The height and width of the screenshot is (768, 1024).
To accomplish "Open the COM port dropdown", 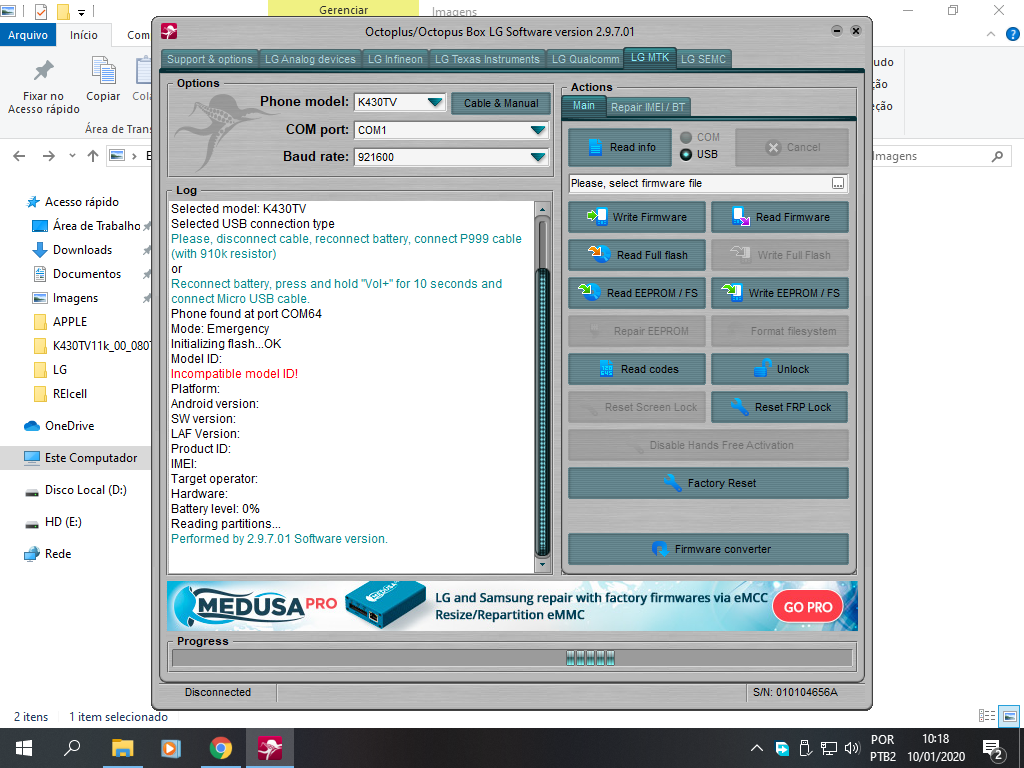I will (538, 130).
